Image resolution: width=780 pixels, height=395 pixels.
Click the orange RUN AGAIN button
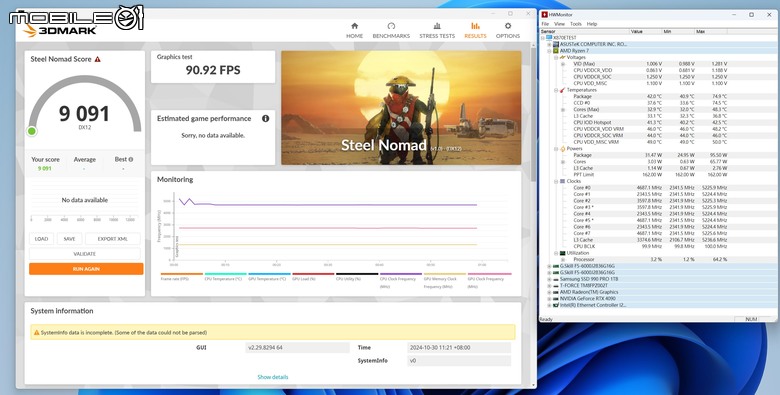point(86,269)
